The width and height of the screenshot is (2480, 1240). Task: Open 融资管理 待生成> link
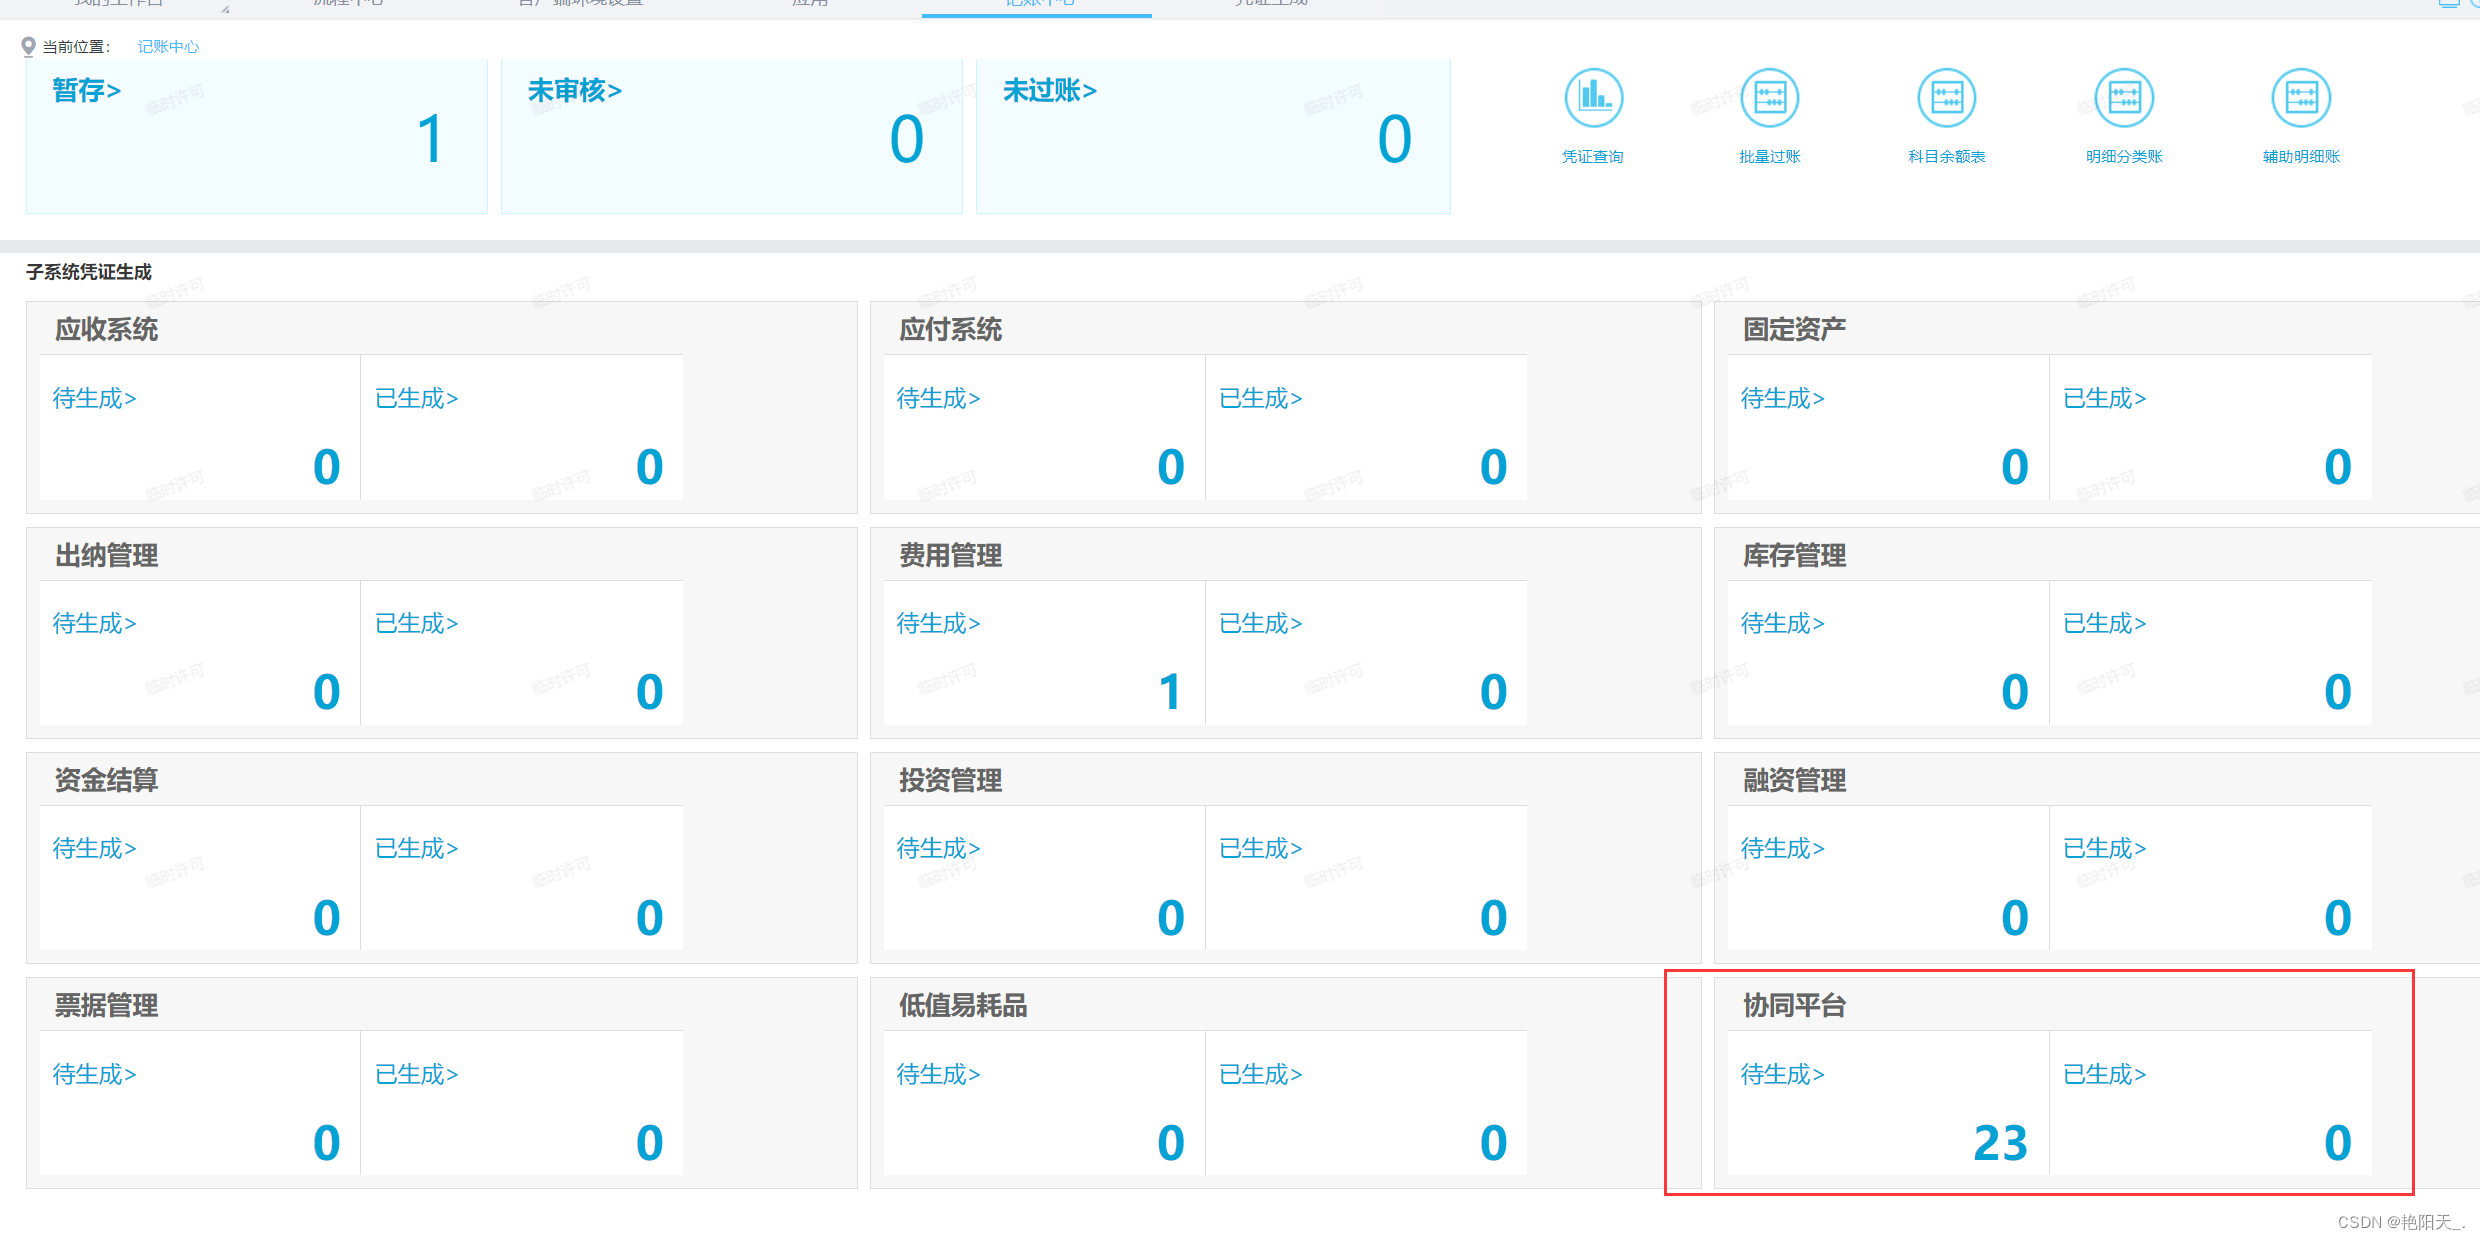(1783, 848)
